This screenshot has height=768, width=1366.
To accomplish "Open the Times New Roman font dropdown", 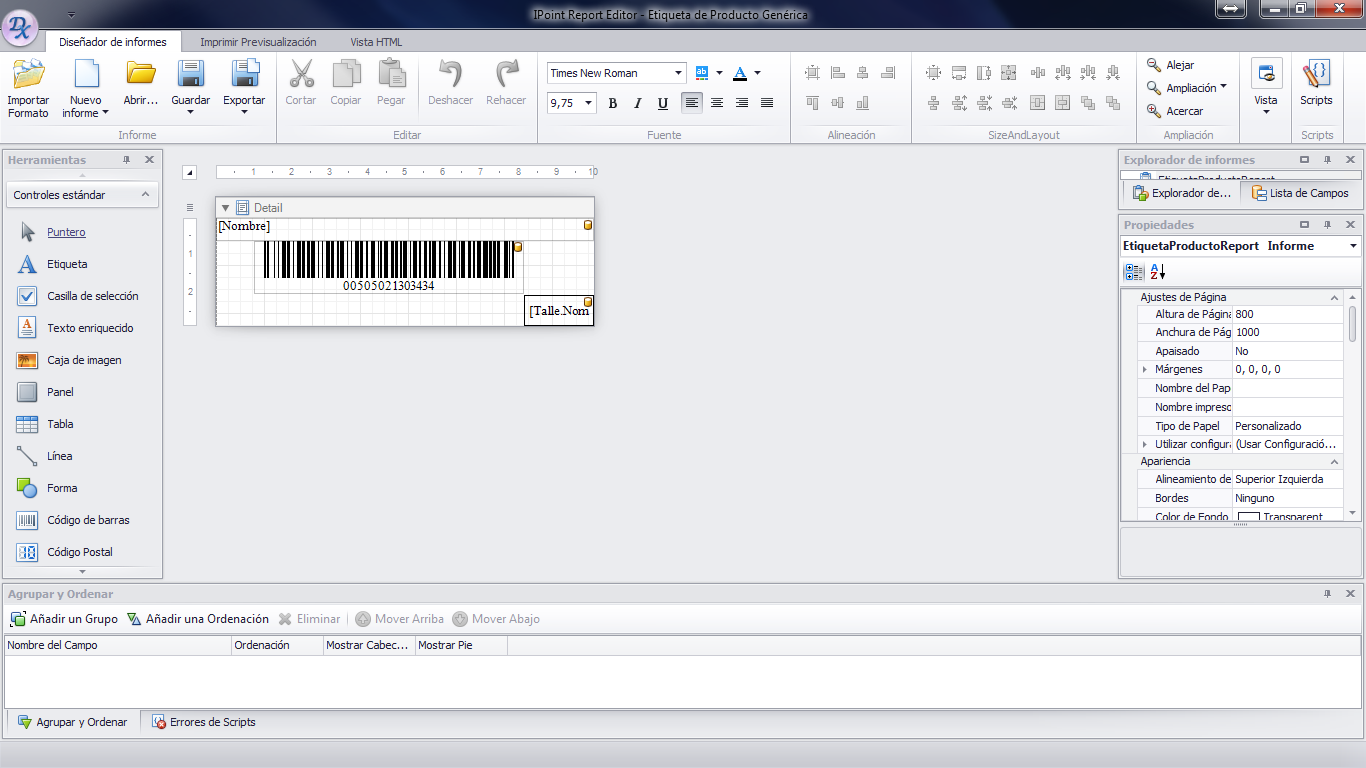I will 679,73.
